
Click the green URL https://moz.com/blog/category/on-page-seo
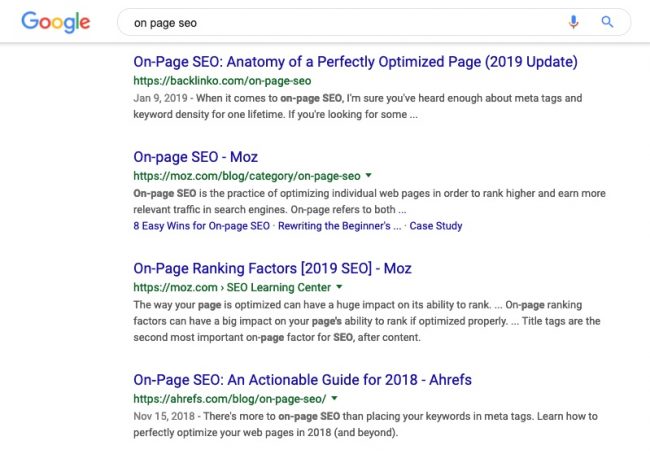247,176
